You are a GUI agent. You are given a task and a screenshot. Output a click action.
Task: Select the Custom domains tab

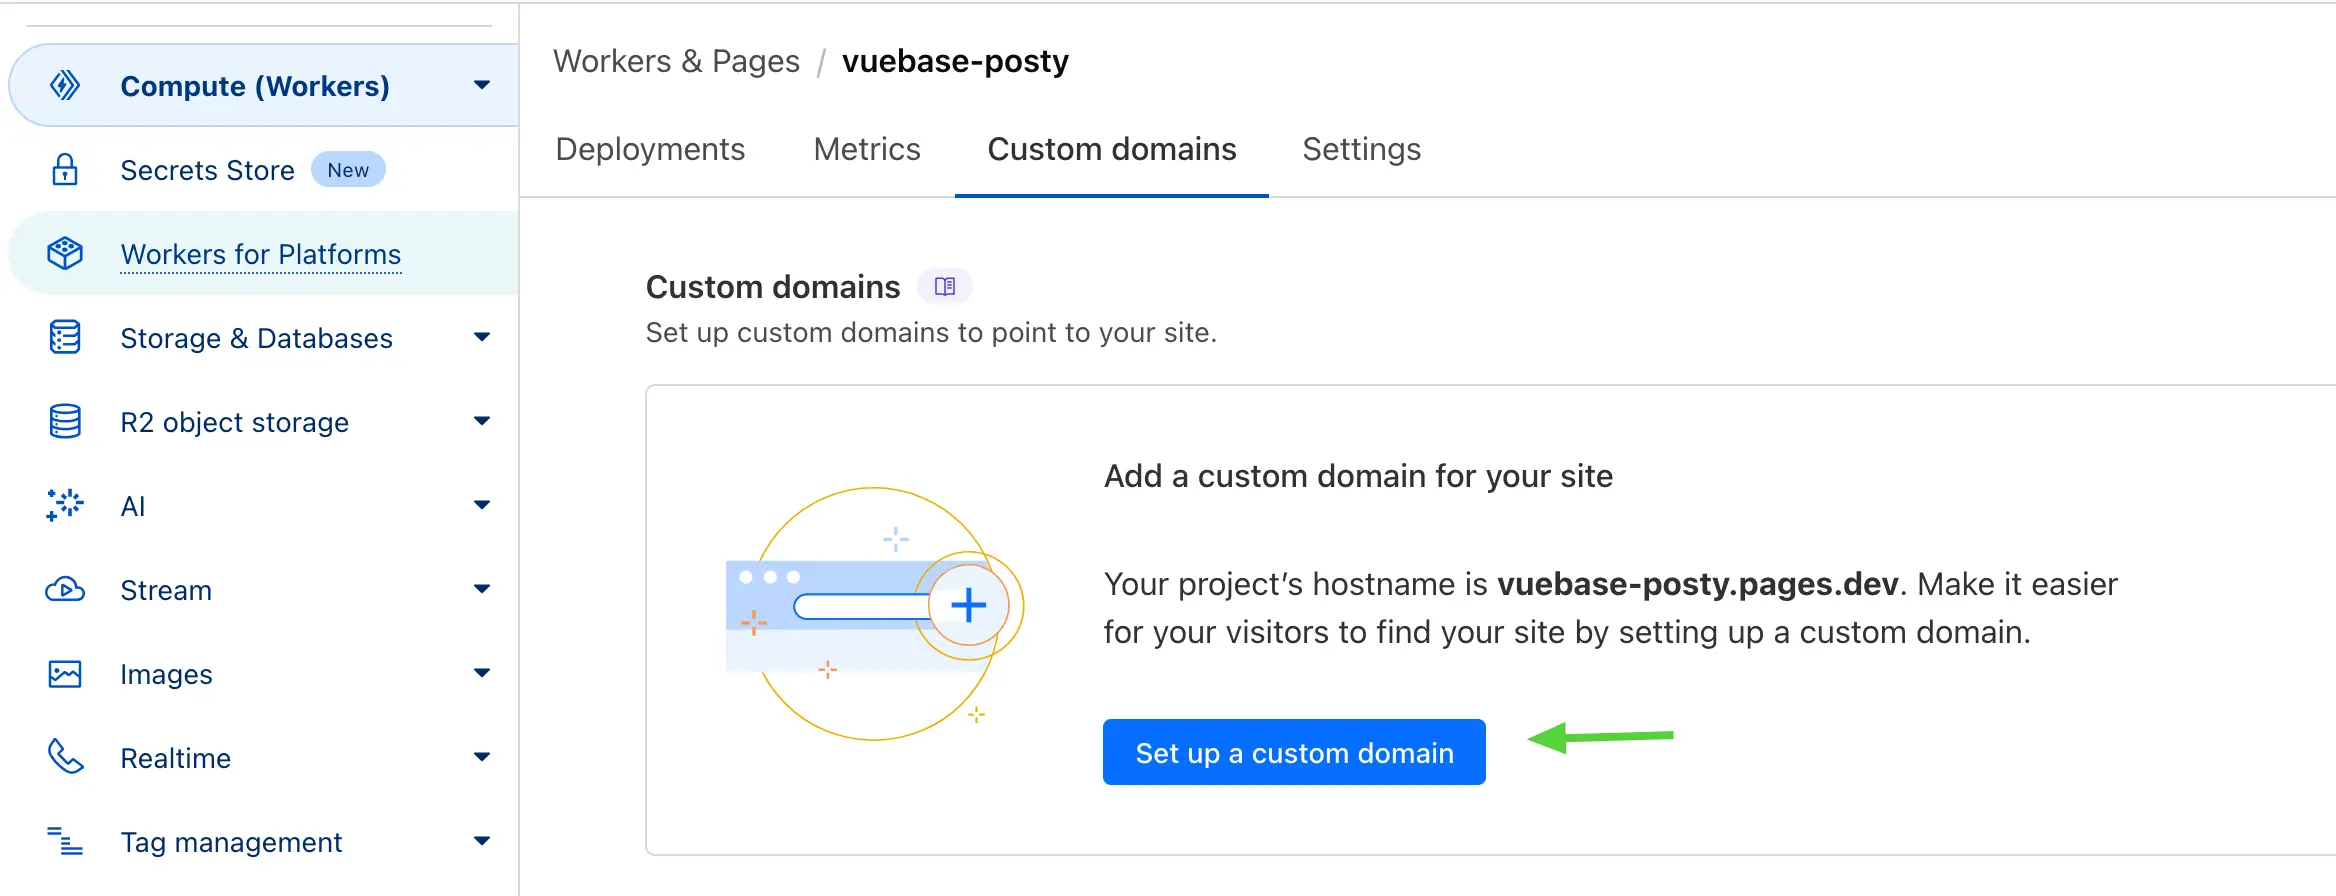(1112, 149)
